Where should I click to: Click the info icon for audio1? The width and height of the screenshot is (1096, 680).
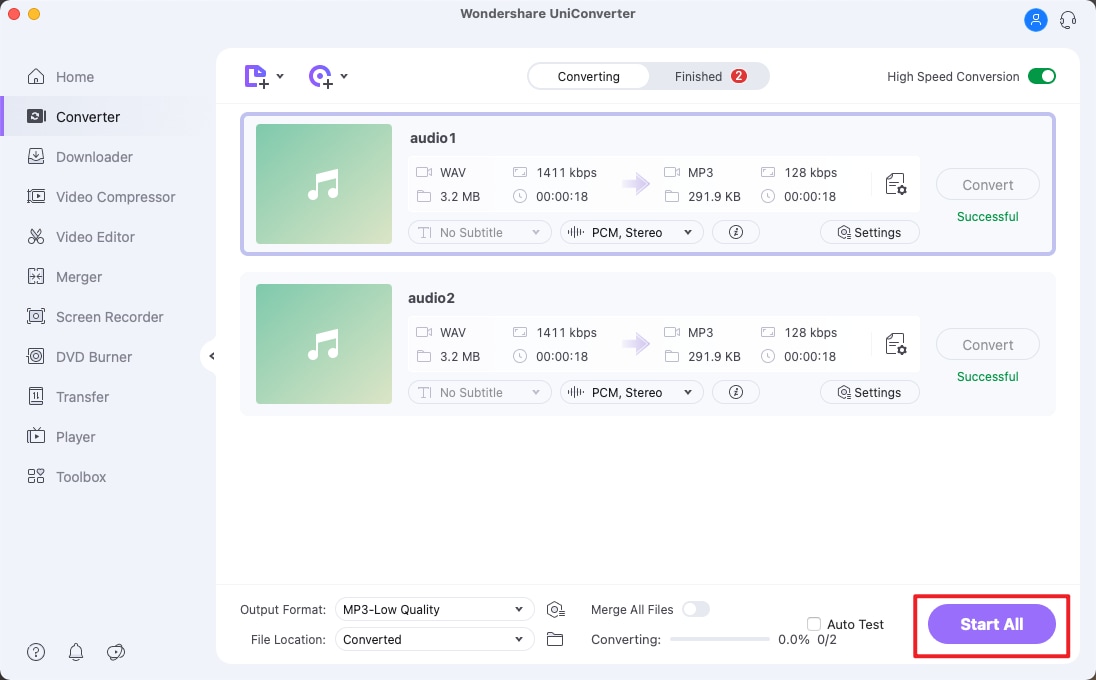[735, 232]
